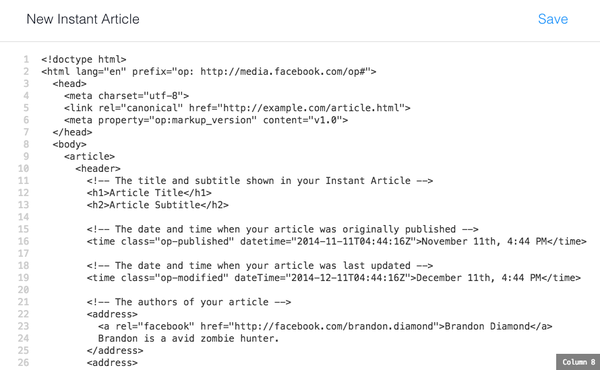Click the op:markup_version meta line

[206, 120]
